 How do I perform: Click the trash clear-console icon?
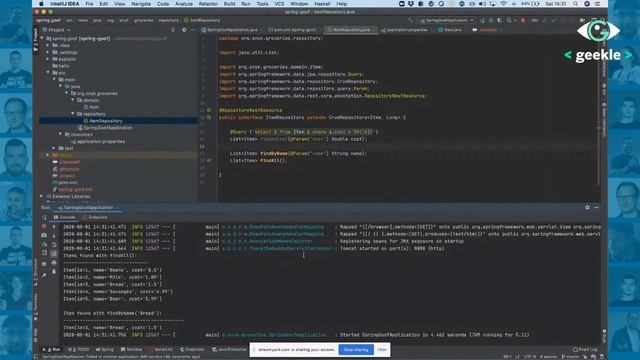(x=54, y=271)
